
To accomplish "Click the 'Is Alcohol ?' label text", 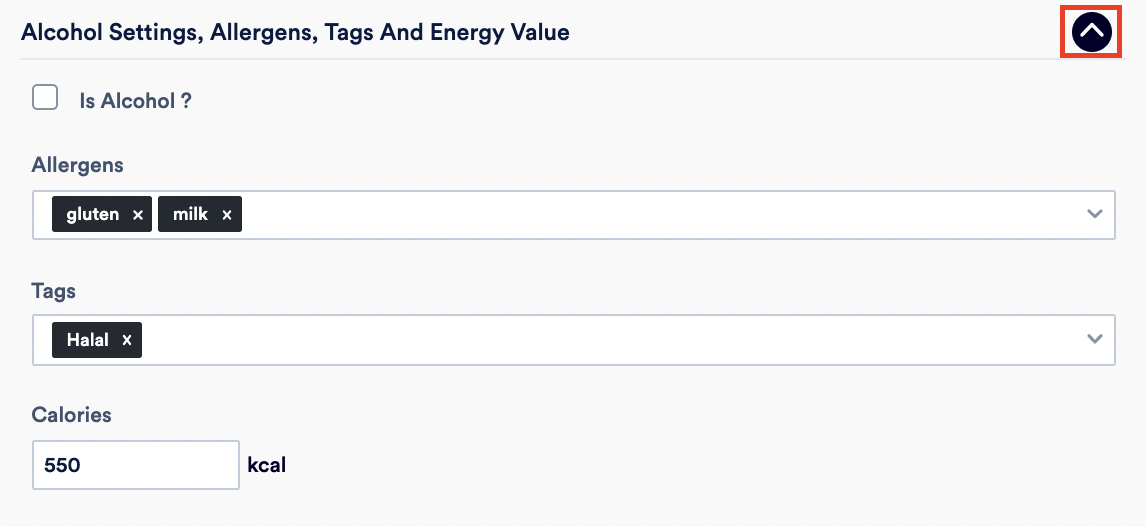I will 135,101.
